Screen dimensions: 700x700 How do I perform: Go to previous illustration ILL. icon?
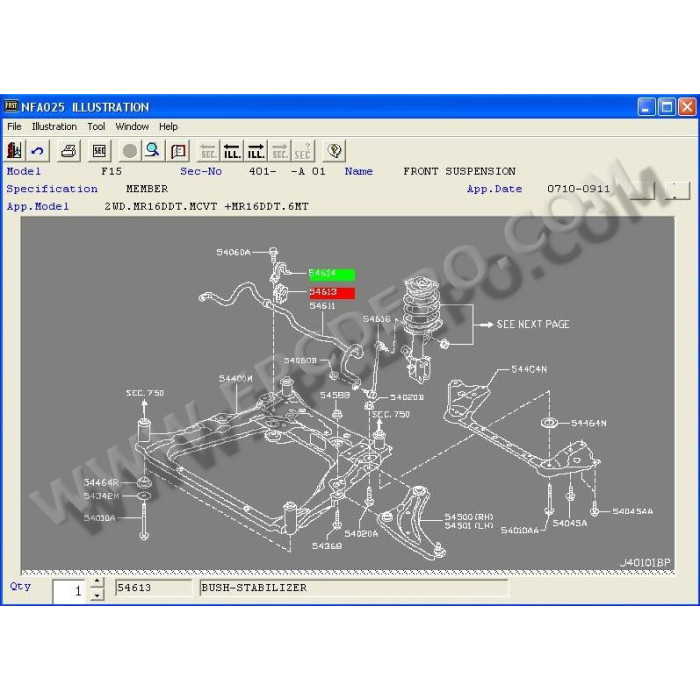pyautogui.click(x=232, y=151)
